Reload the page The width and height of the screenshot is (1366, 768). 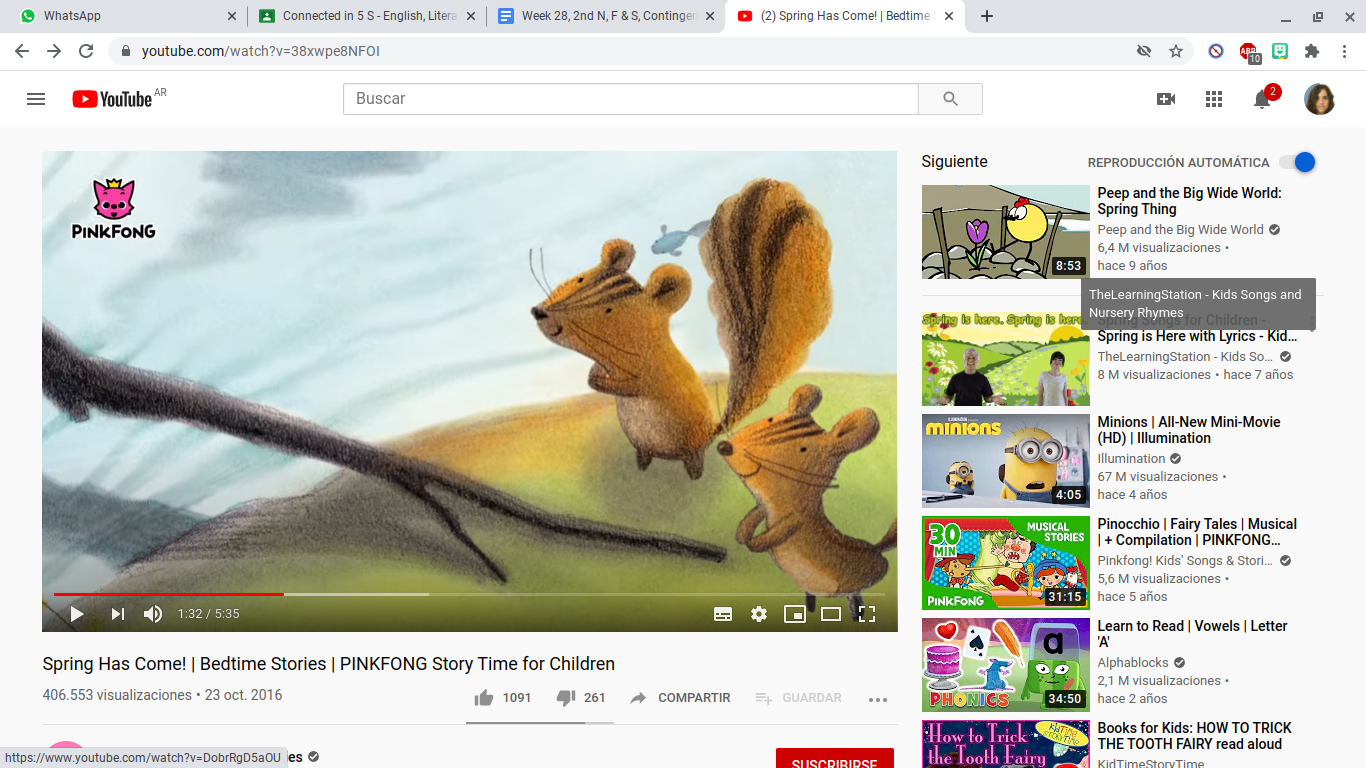(86, 51)
